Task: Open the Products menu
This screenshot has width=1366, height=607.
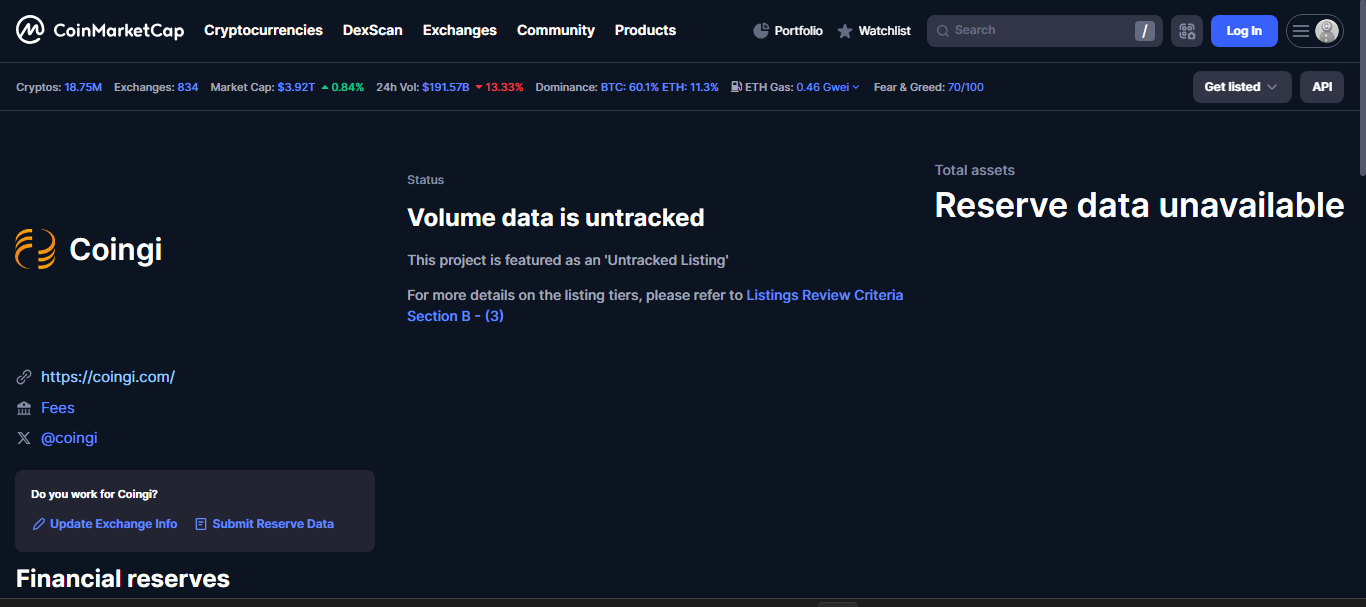Action: click(x=645, y=30)
